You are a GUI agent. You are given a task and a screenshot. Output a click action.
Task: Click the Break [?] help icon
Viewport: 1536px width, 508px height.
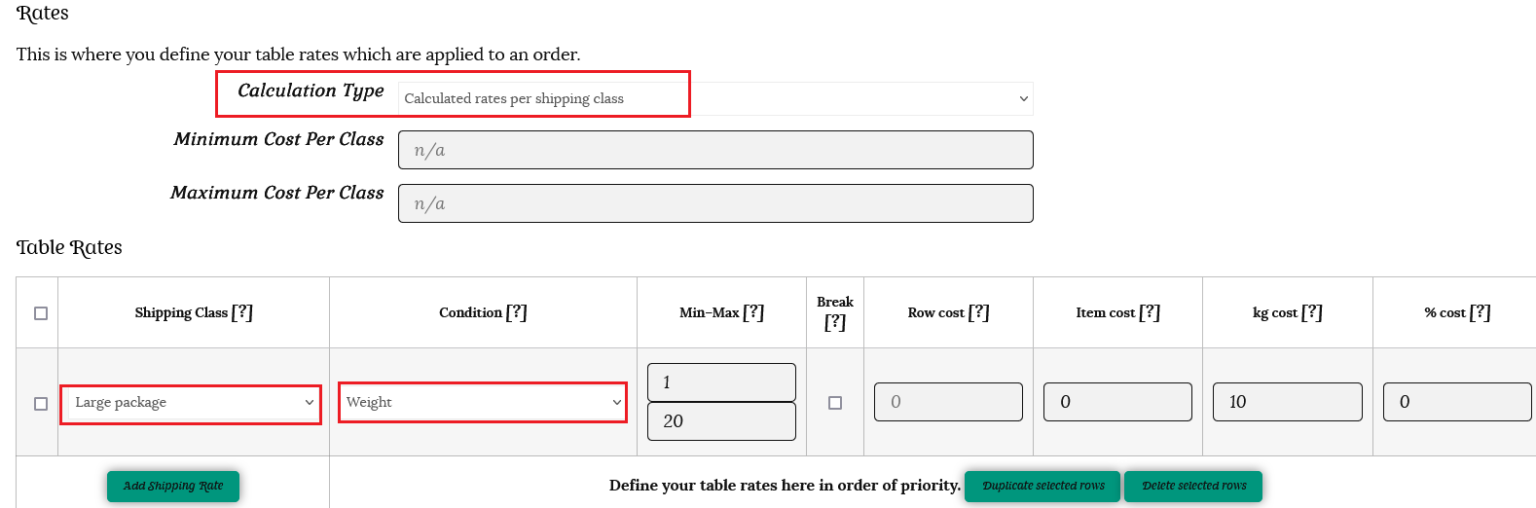(835, 323)
